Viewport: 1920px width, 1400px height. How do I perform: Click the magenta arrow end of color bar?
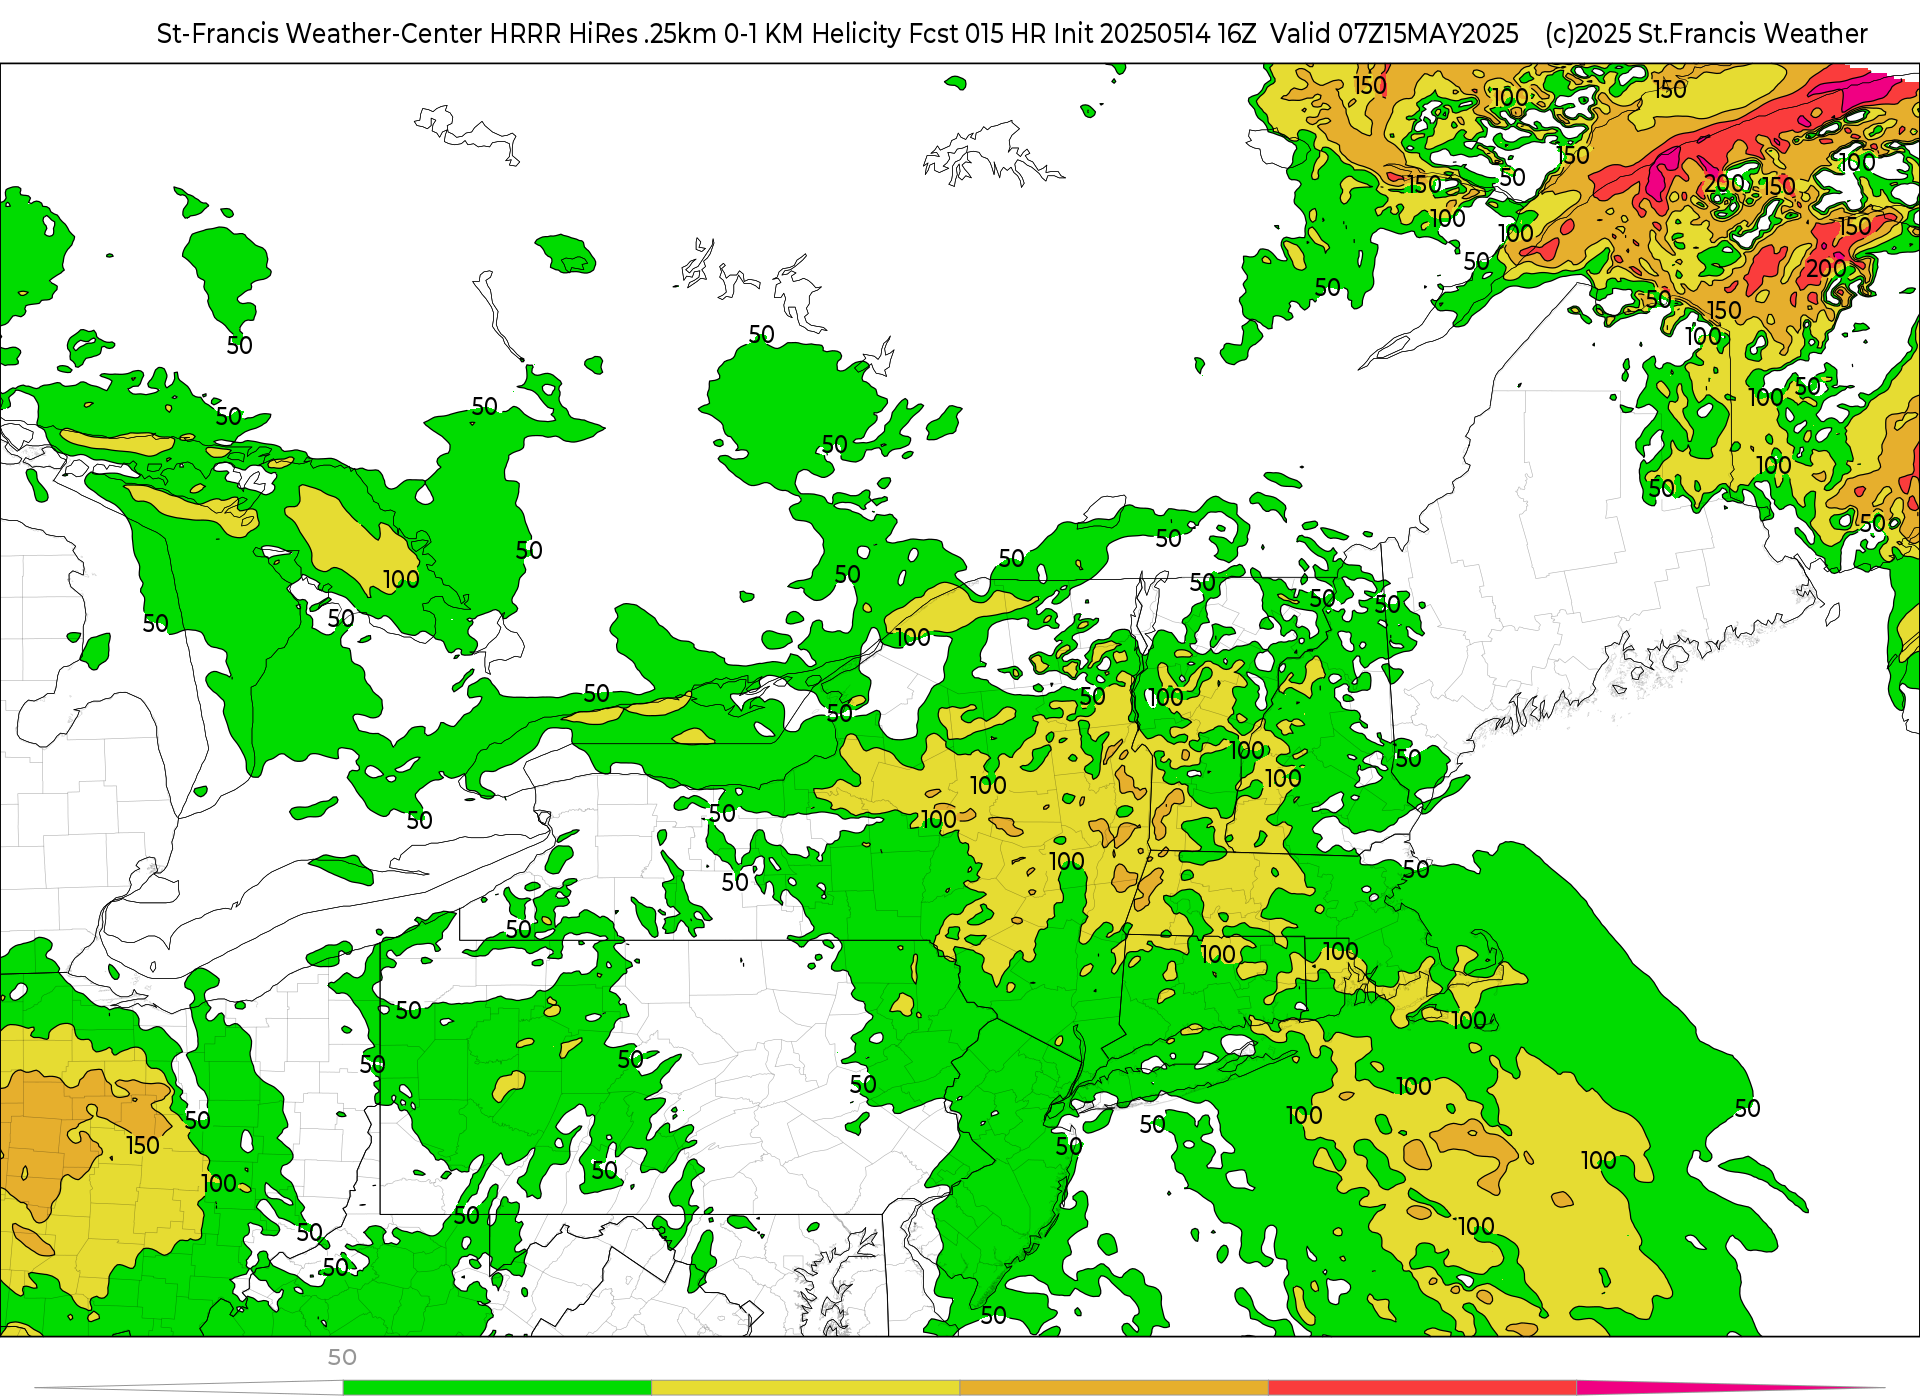tap(1730, 1388)
